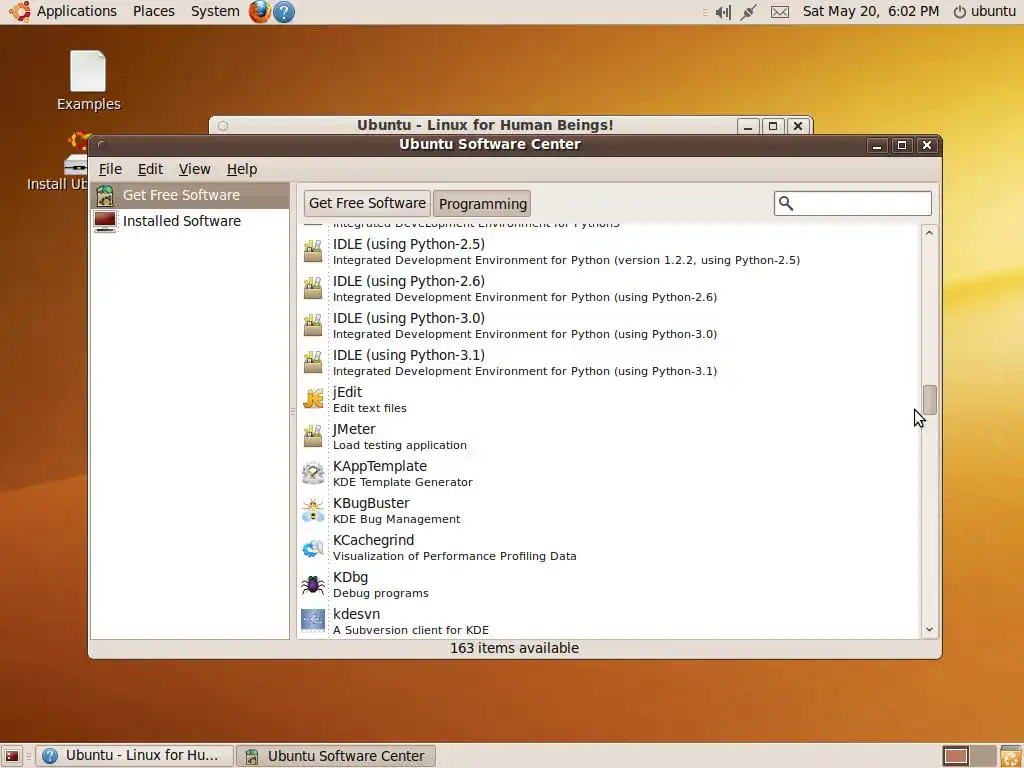
Task: Select the "KAppTemplate" list entry
Action: point(608,473)
